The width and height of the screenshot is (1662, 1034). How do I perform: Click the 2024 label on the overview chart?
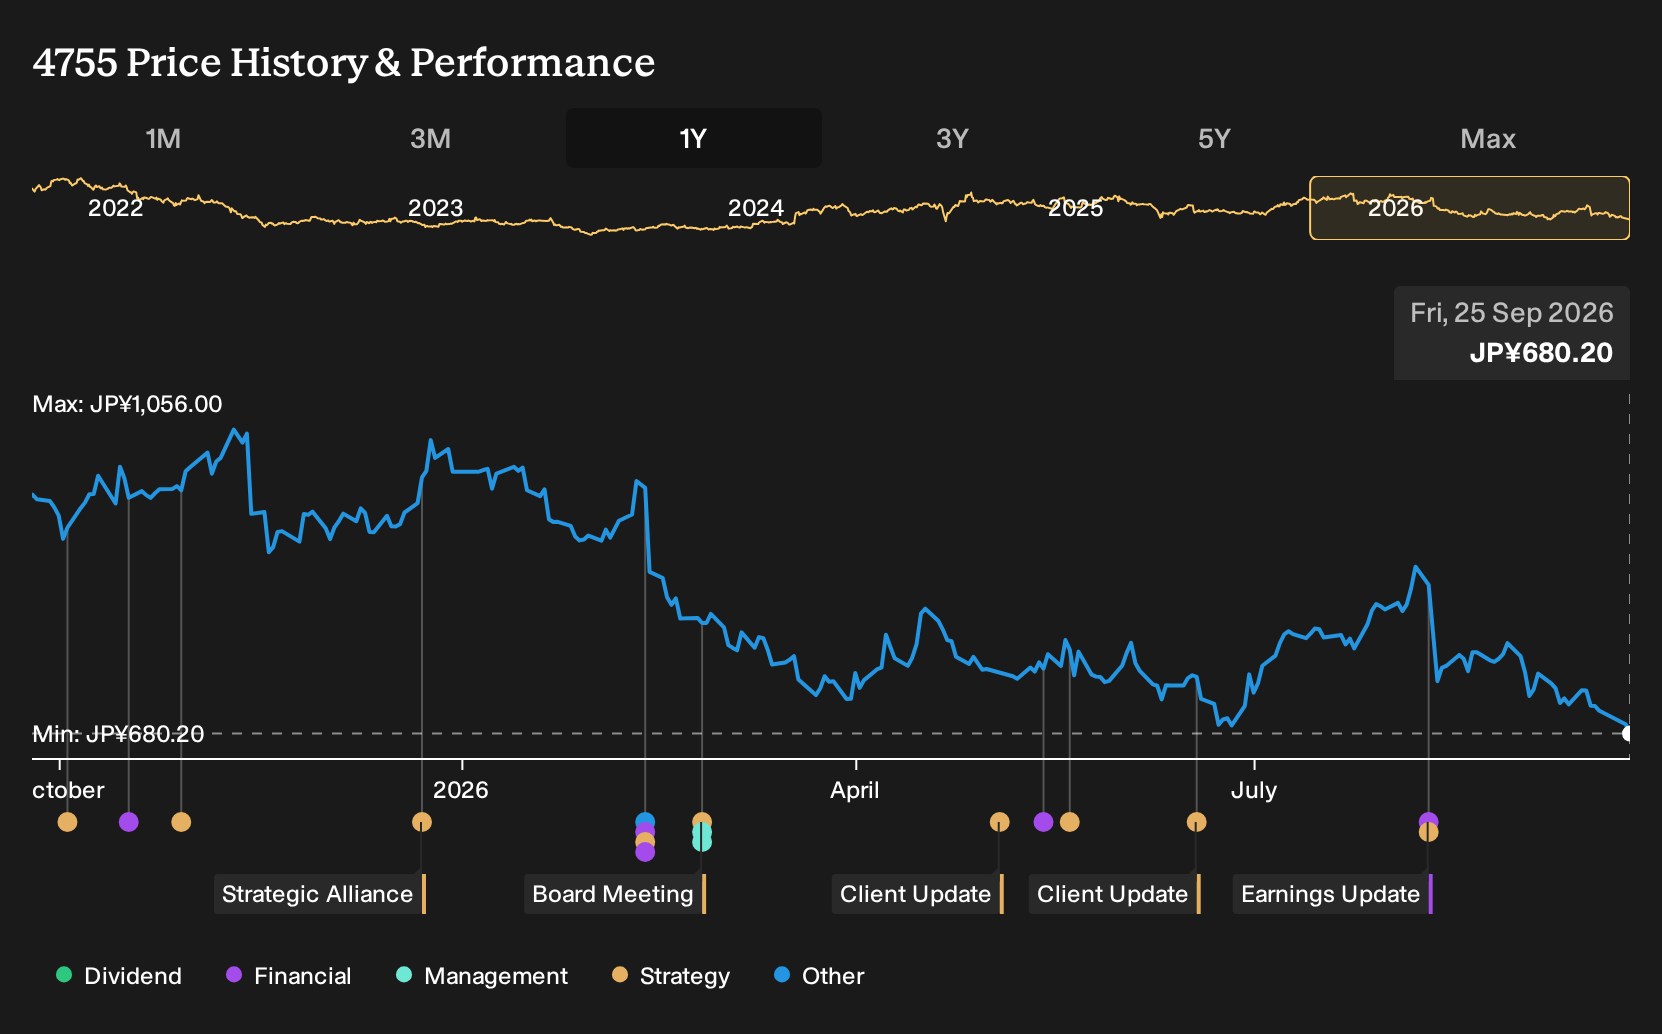[x=756, y=208]
